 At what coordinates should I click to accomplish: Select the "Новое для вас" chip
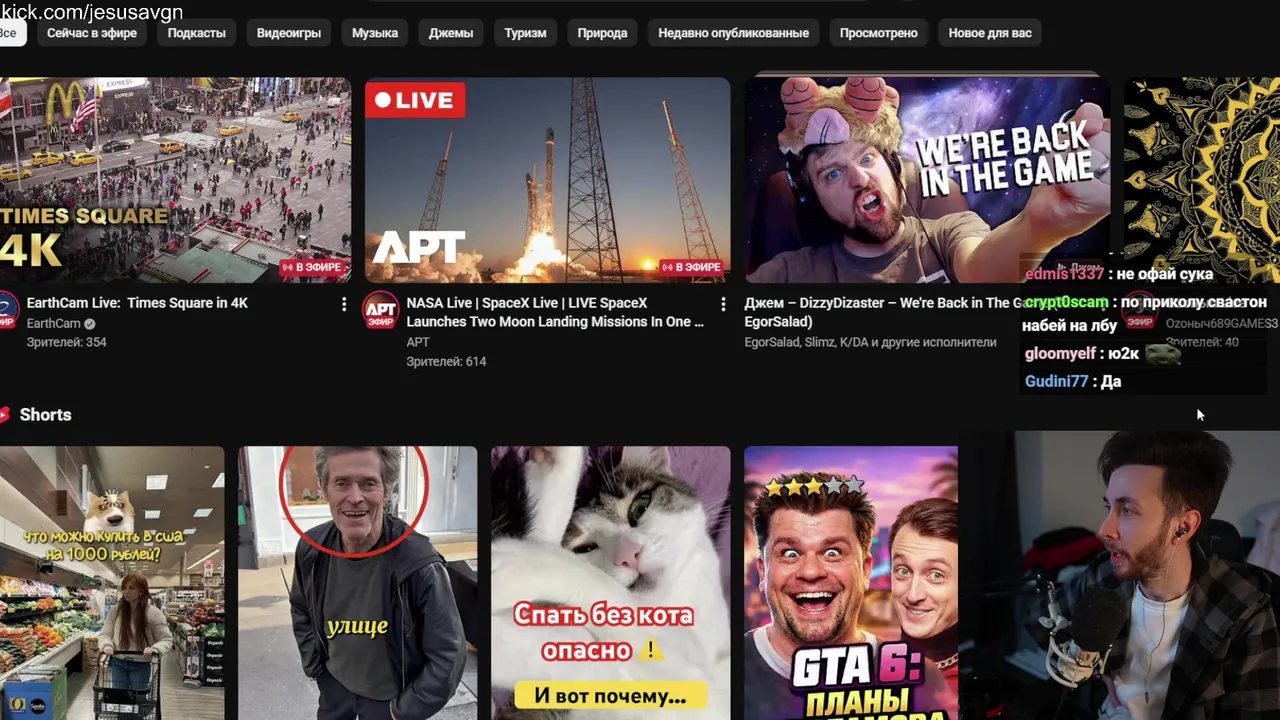pyautogui.click(x=990, y=33)
